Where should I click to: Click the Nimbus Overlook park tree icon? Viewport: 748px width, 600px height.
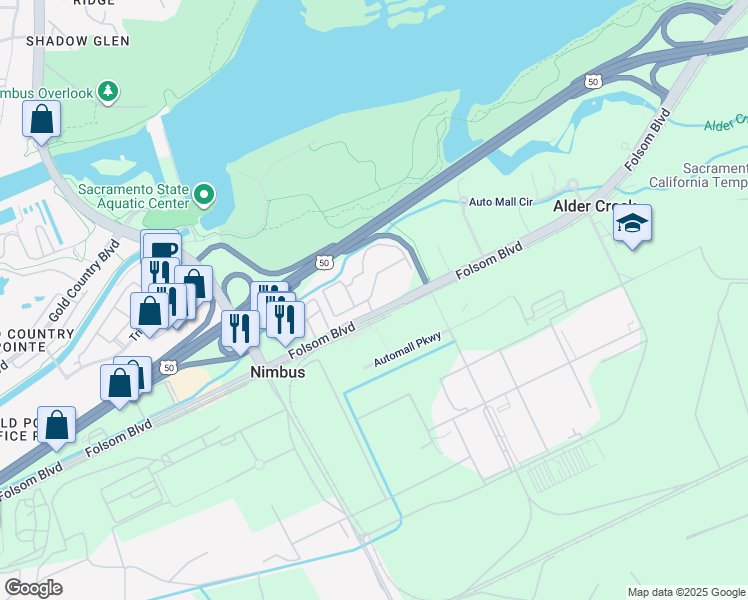[x=108, y=92]
